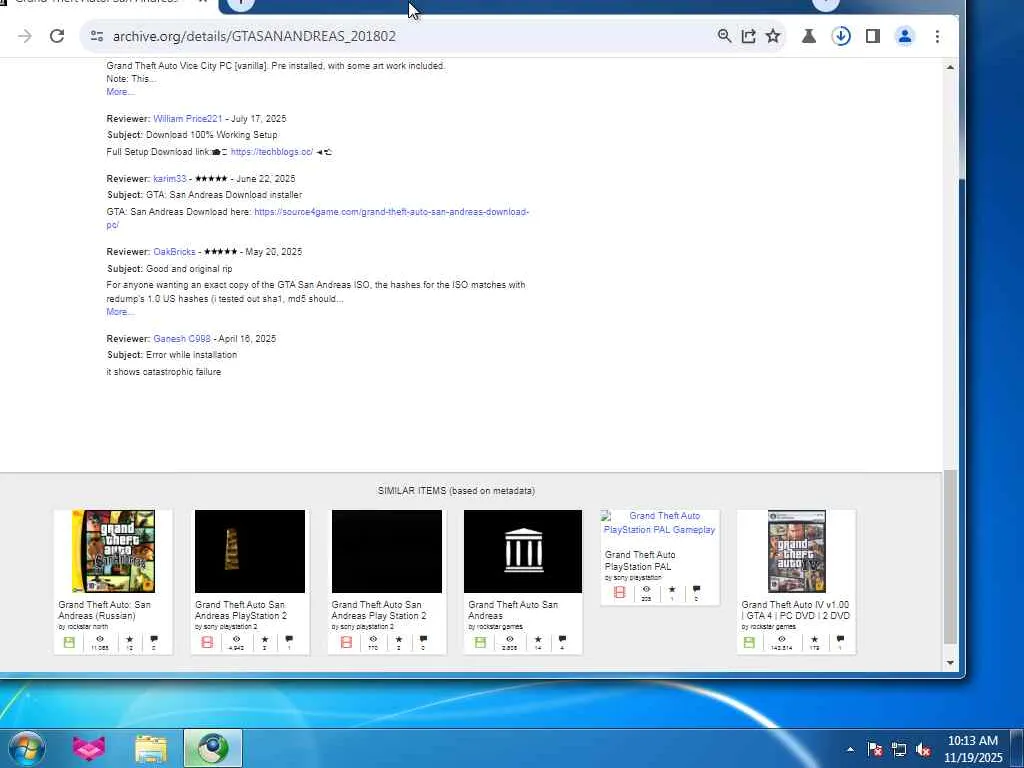Open reviewer karim33 profile
The image size is (1024, 768).
170,178
